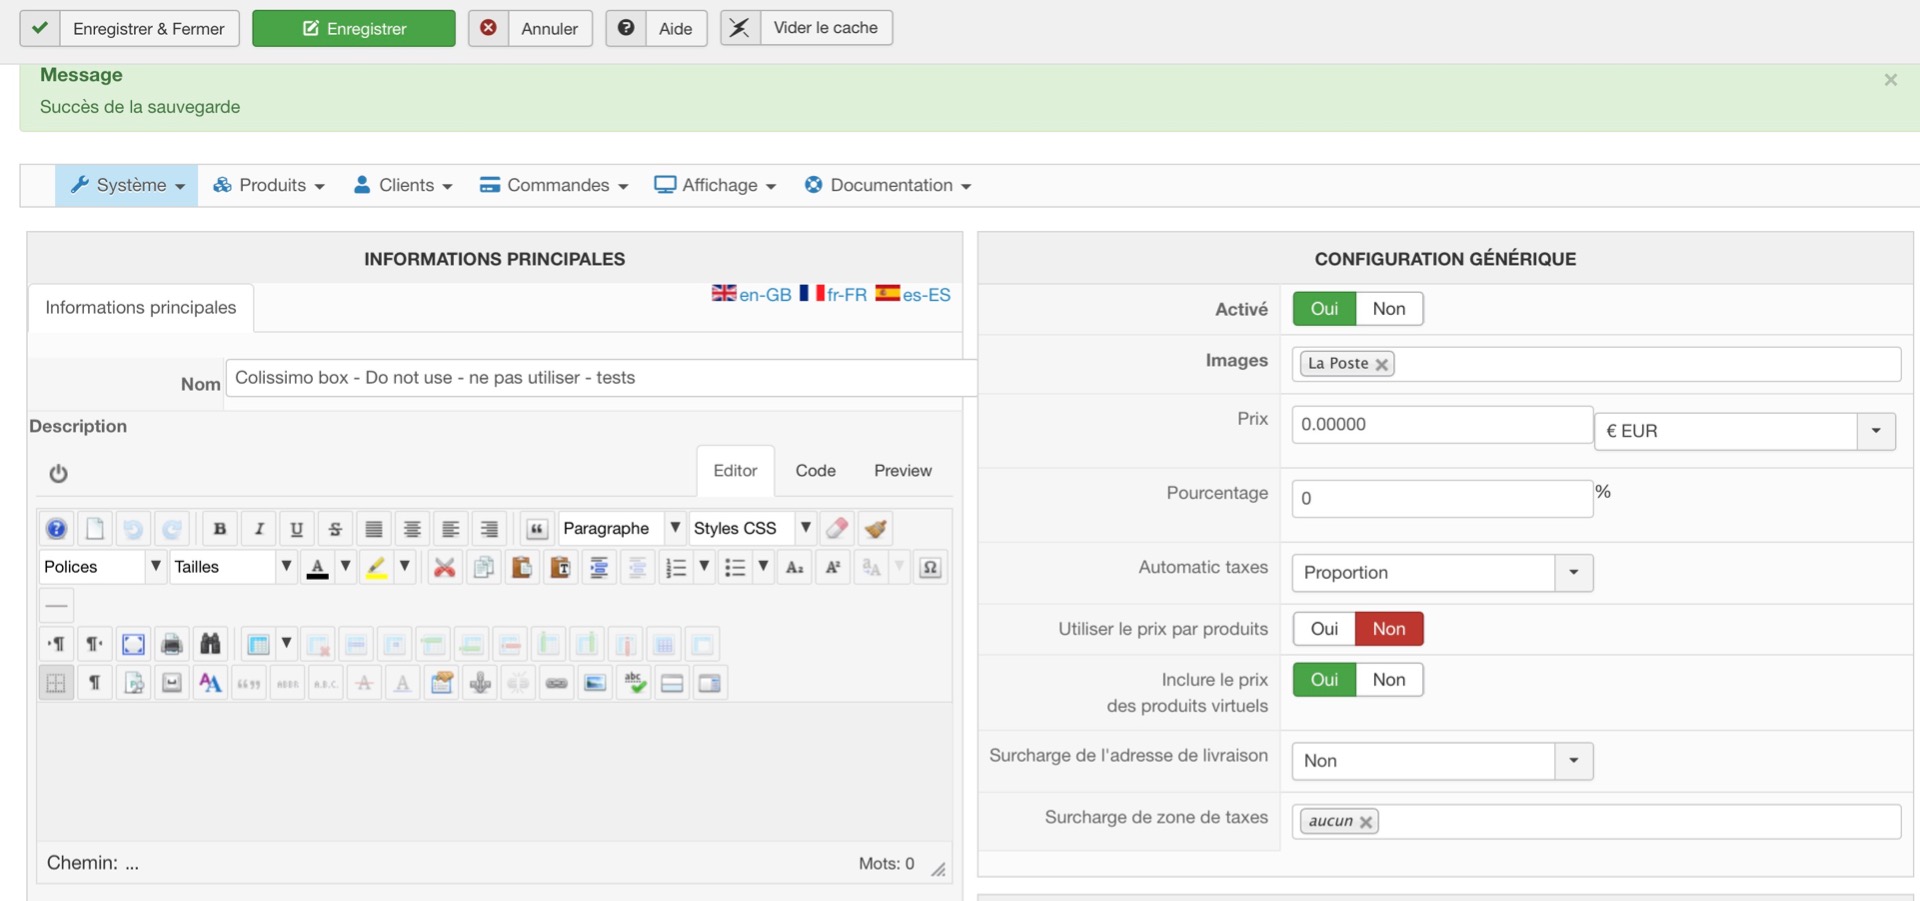This screenshot has height=901, width=1920.
Task: Insert a numbered list
Action: pyautogui.click(x=676, y=568)
